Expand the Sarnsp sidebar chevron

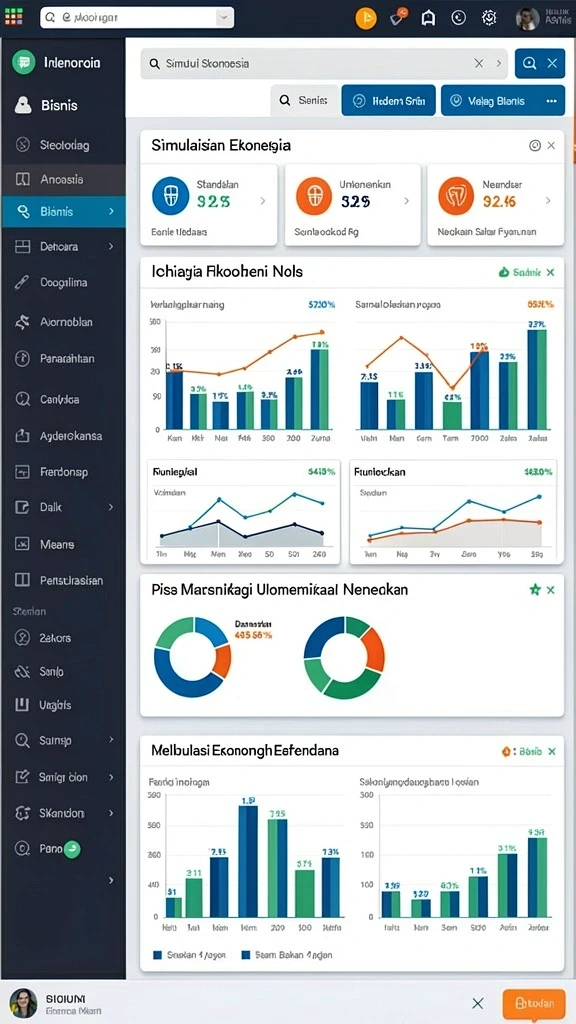click(x=111, y=740)
